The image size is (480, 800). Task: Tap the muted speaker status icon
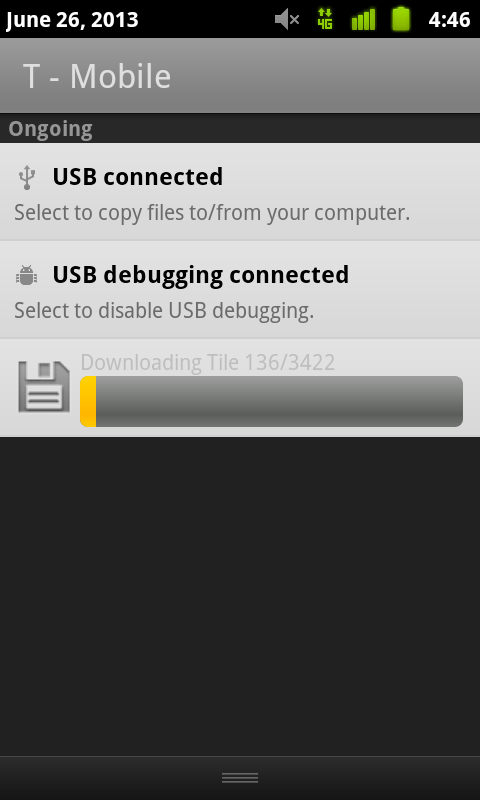[287, 19]
